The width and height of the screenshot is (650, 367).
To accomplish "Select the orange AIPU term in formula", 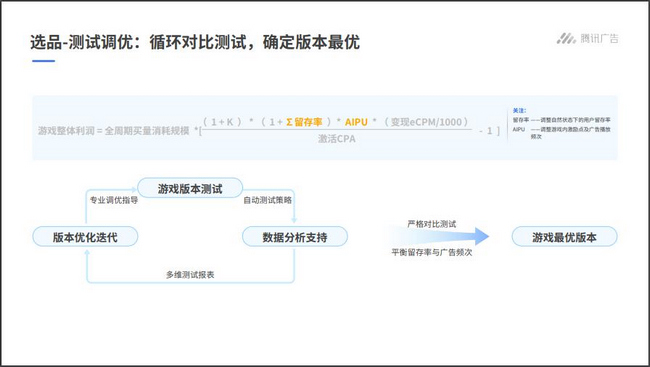I will [x=356, y=122].
